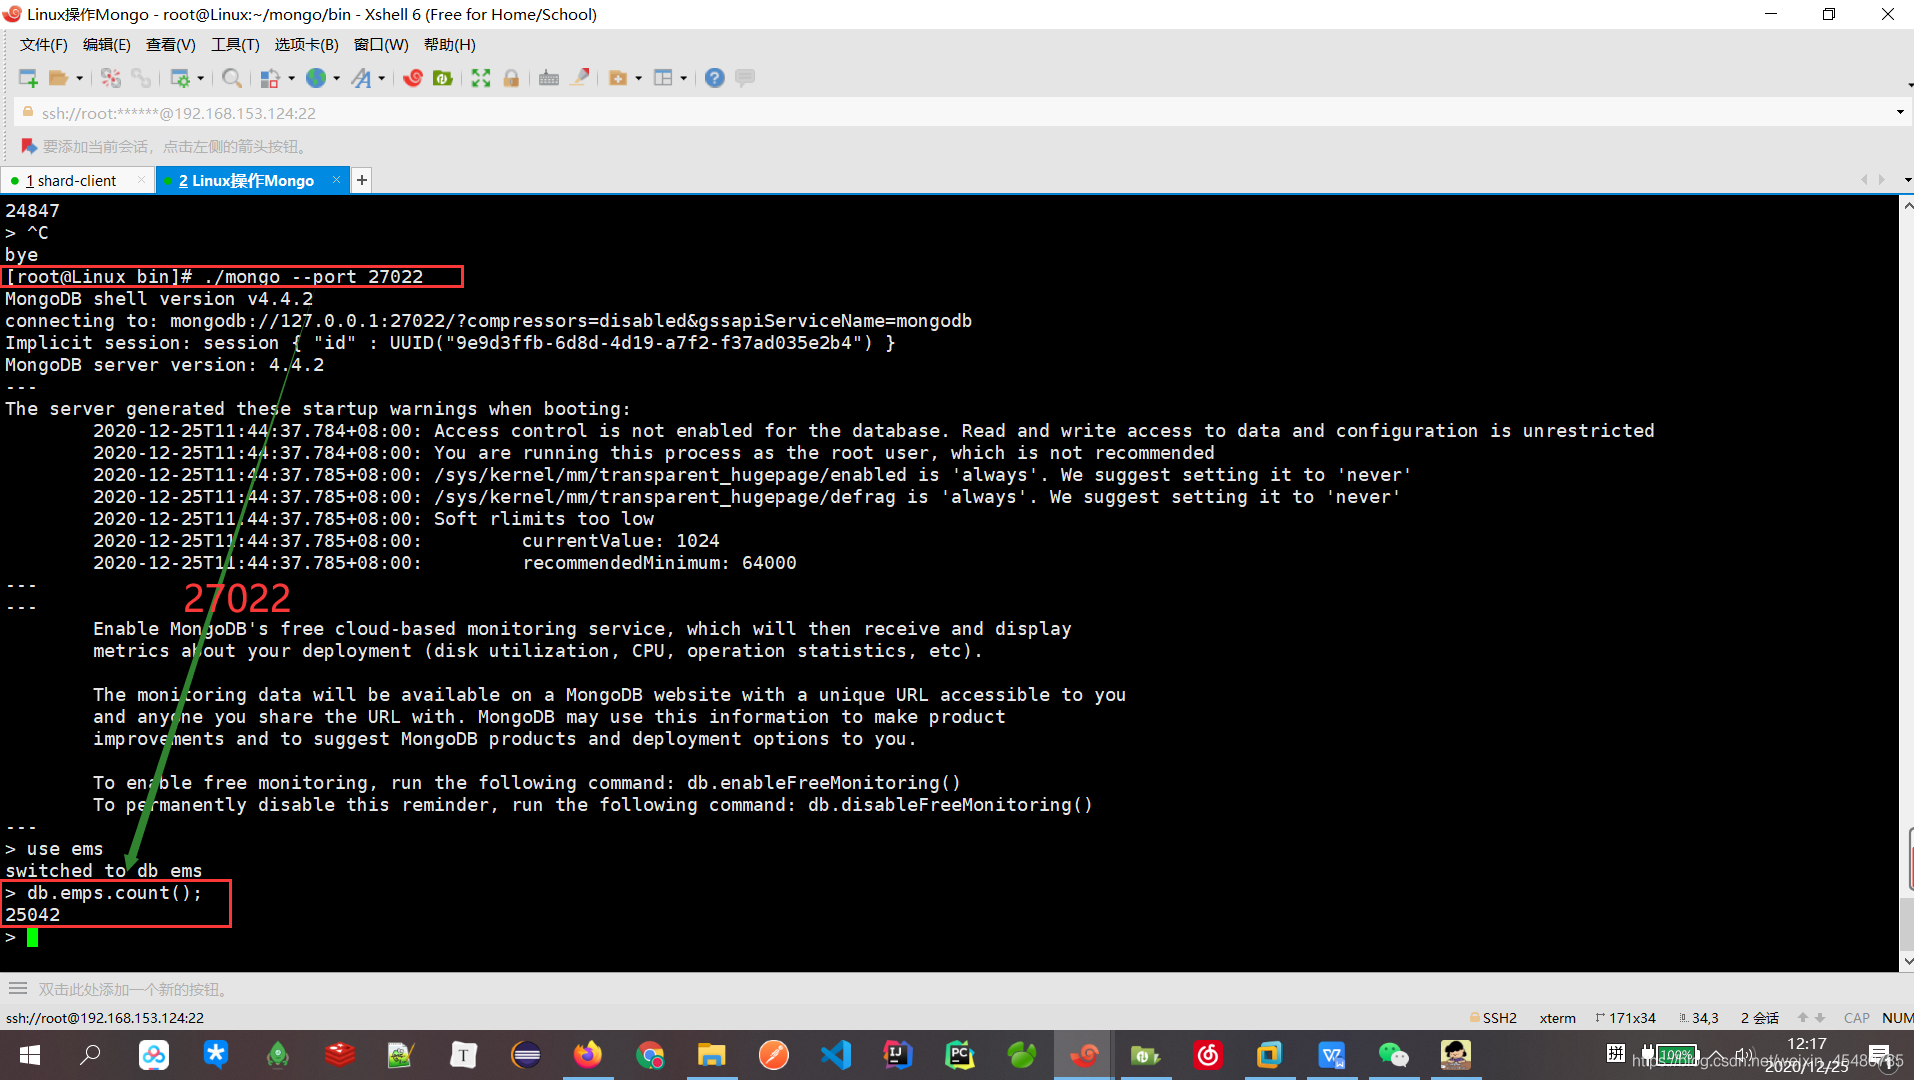Expand the Open session dropdown arrow
Viewport: 1914px width, 1080px height.
79,78
